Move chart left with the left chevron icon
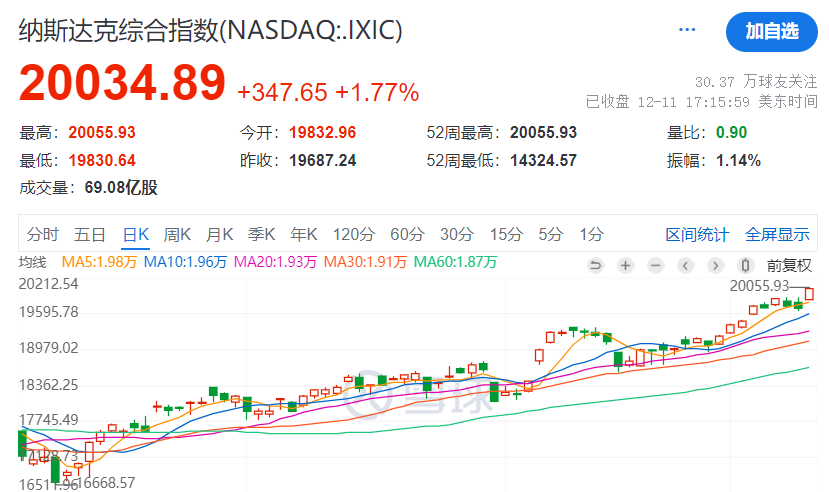829x492 pixels. (686, 265)
